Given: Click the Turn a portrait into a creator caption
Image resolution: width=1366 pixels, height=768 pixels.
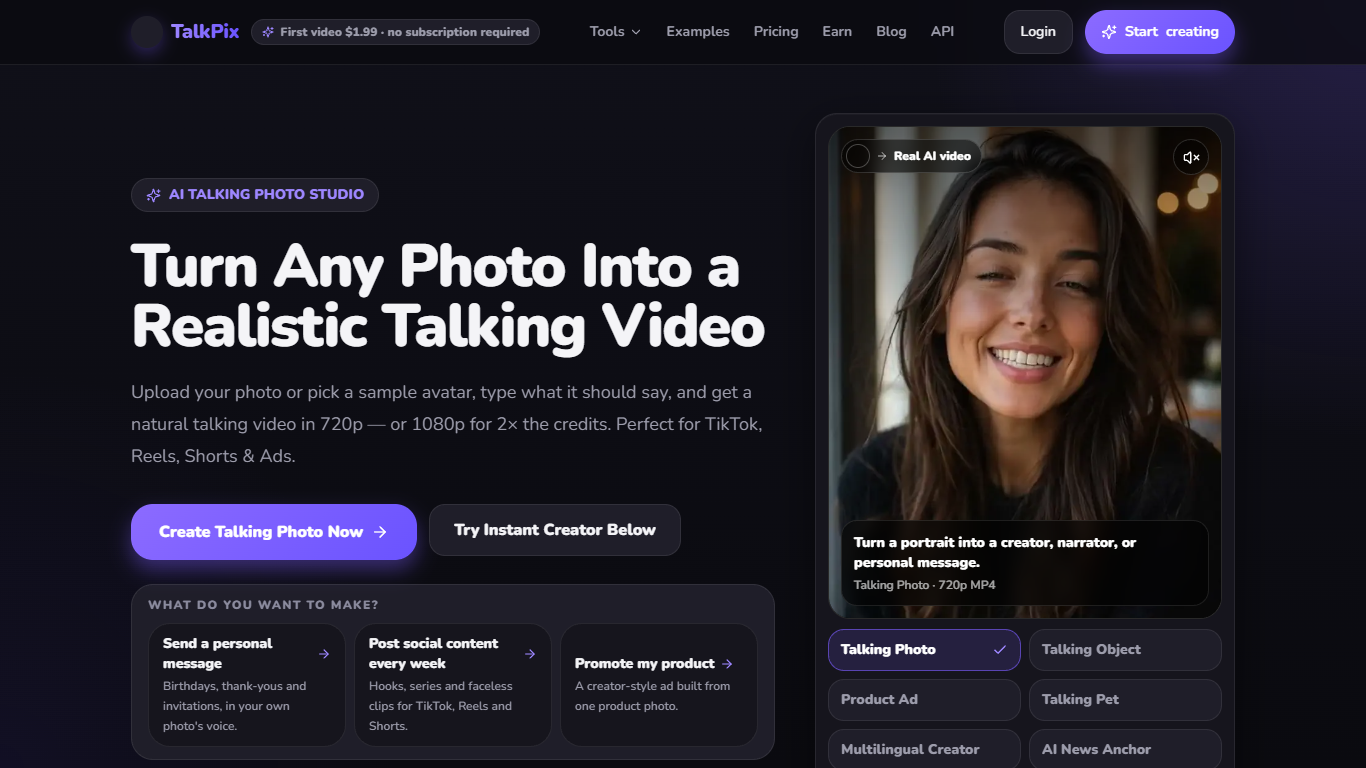Looking at the screenshot, I should tap(995, 553).
